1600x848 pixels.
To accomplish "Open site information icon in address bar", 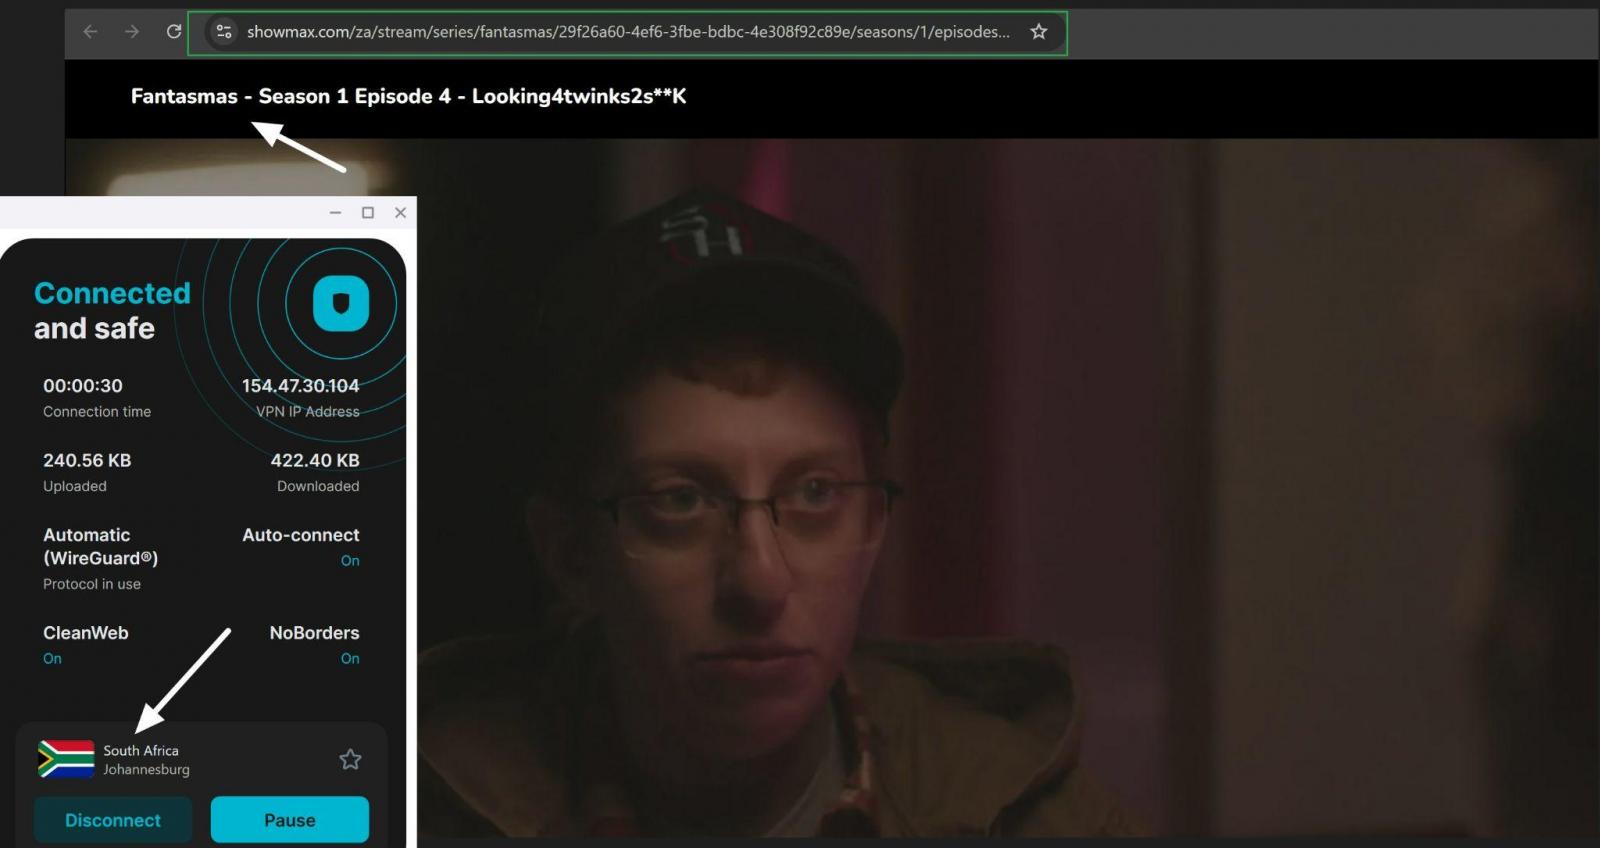I will click(224, 32).
